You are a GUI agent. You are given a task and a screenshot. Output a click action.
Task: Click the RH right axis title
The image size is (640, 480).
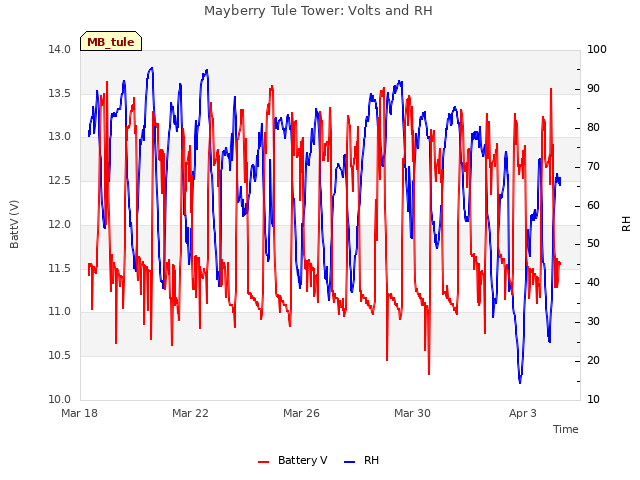[626, 224]
